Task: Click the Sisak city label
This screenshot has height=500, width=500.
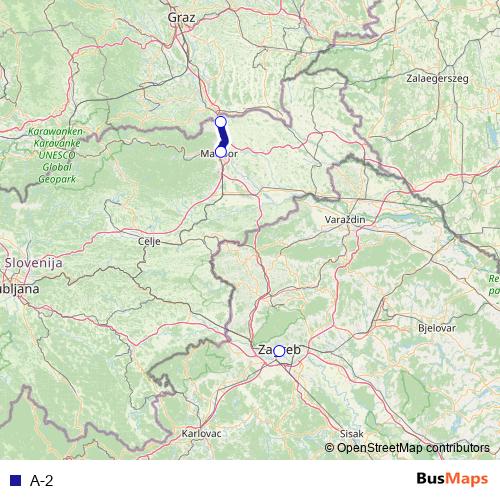Action: (352, 434)
